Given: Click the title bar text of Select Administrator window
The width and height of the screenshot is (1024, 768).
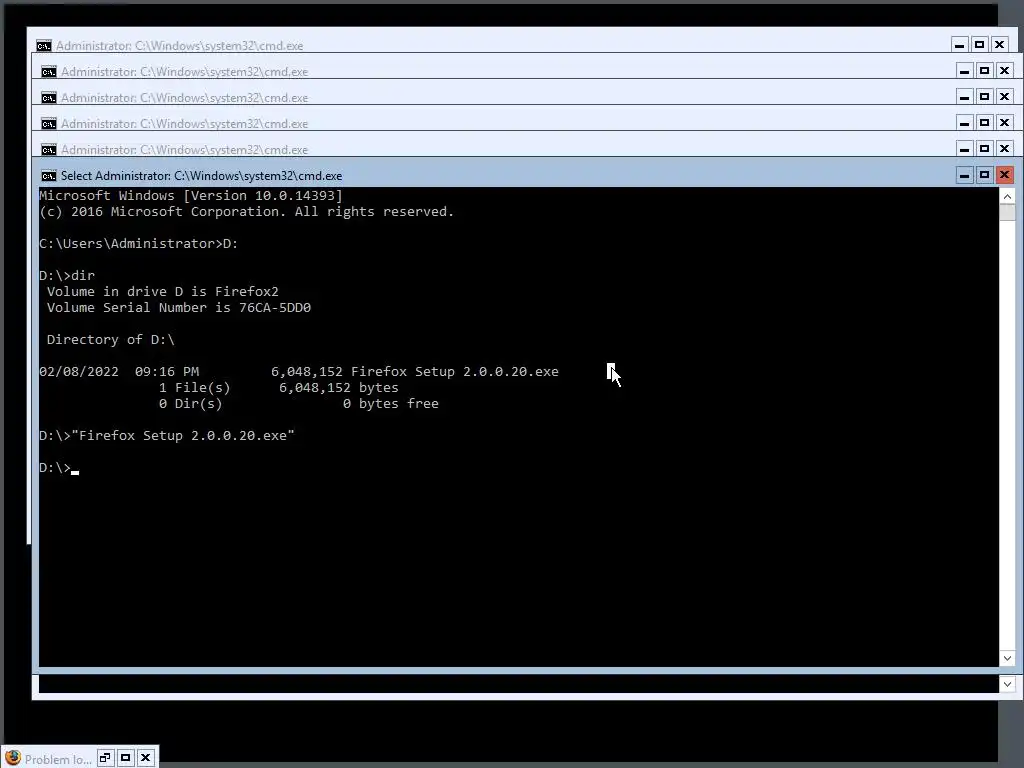Looking at the screenshot, I should pyautogui.click(x=201, y=176).
